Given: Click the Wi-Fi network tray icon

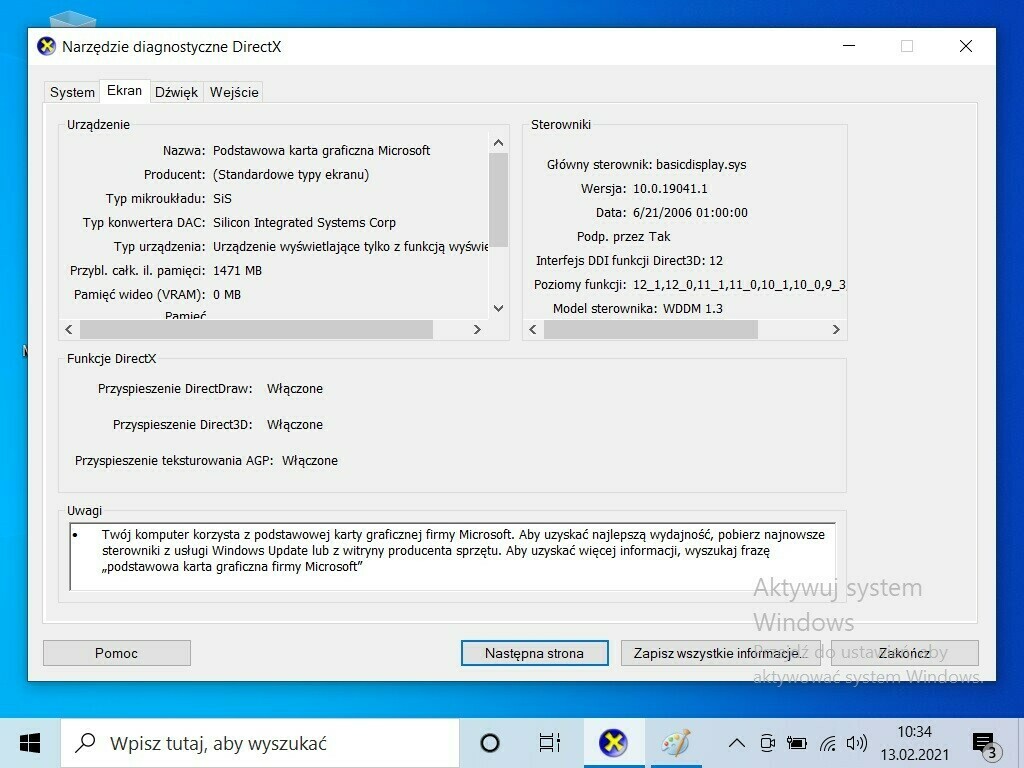Looking at the screenshot, I should coord(827,743).
